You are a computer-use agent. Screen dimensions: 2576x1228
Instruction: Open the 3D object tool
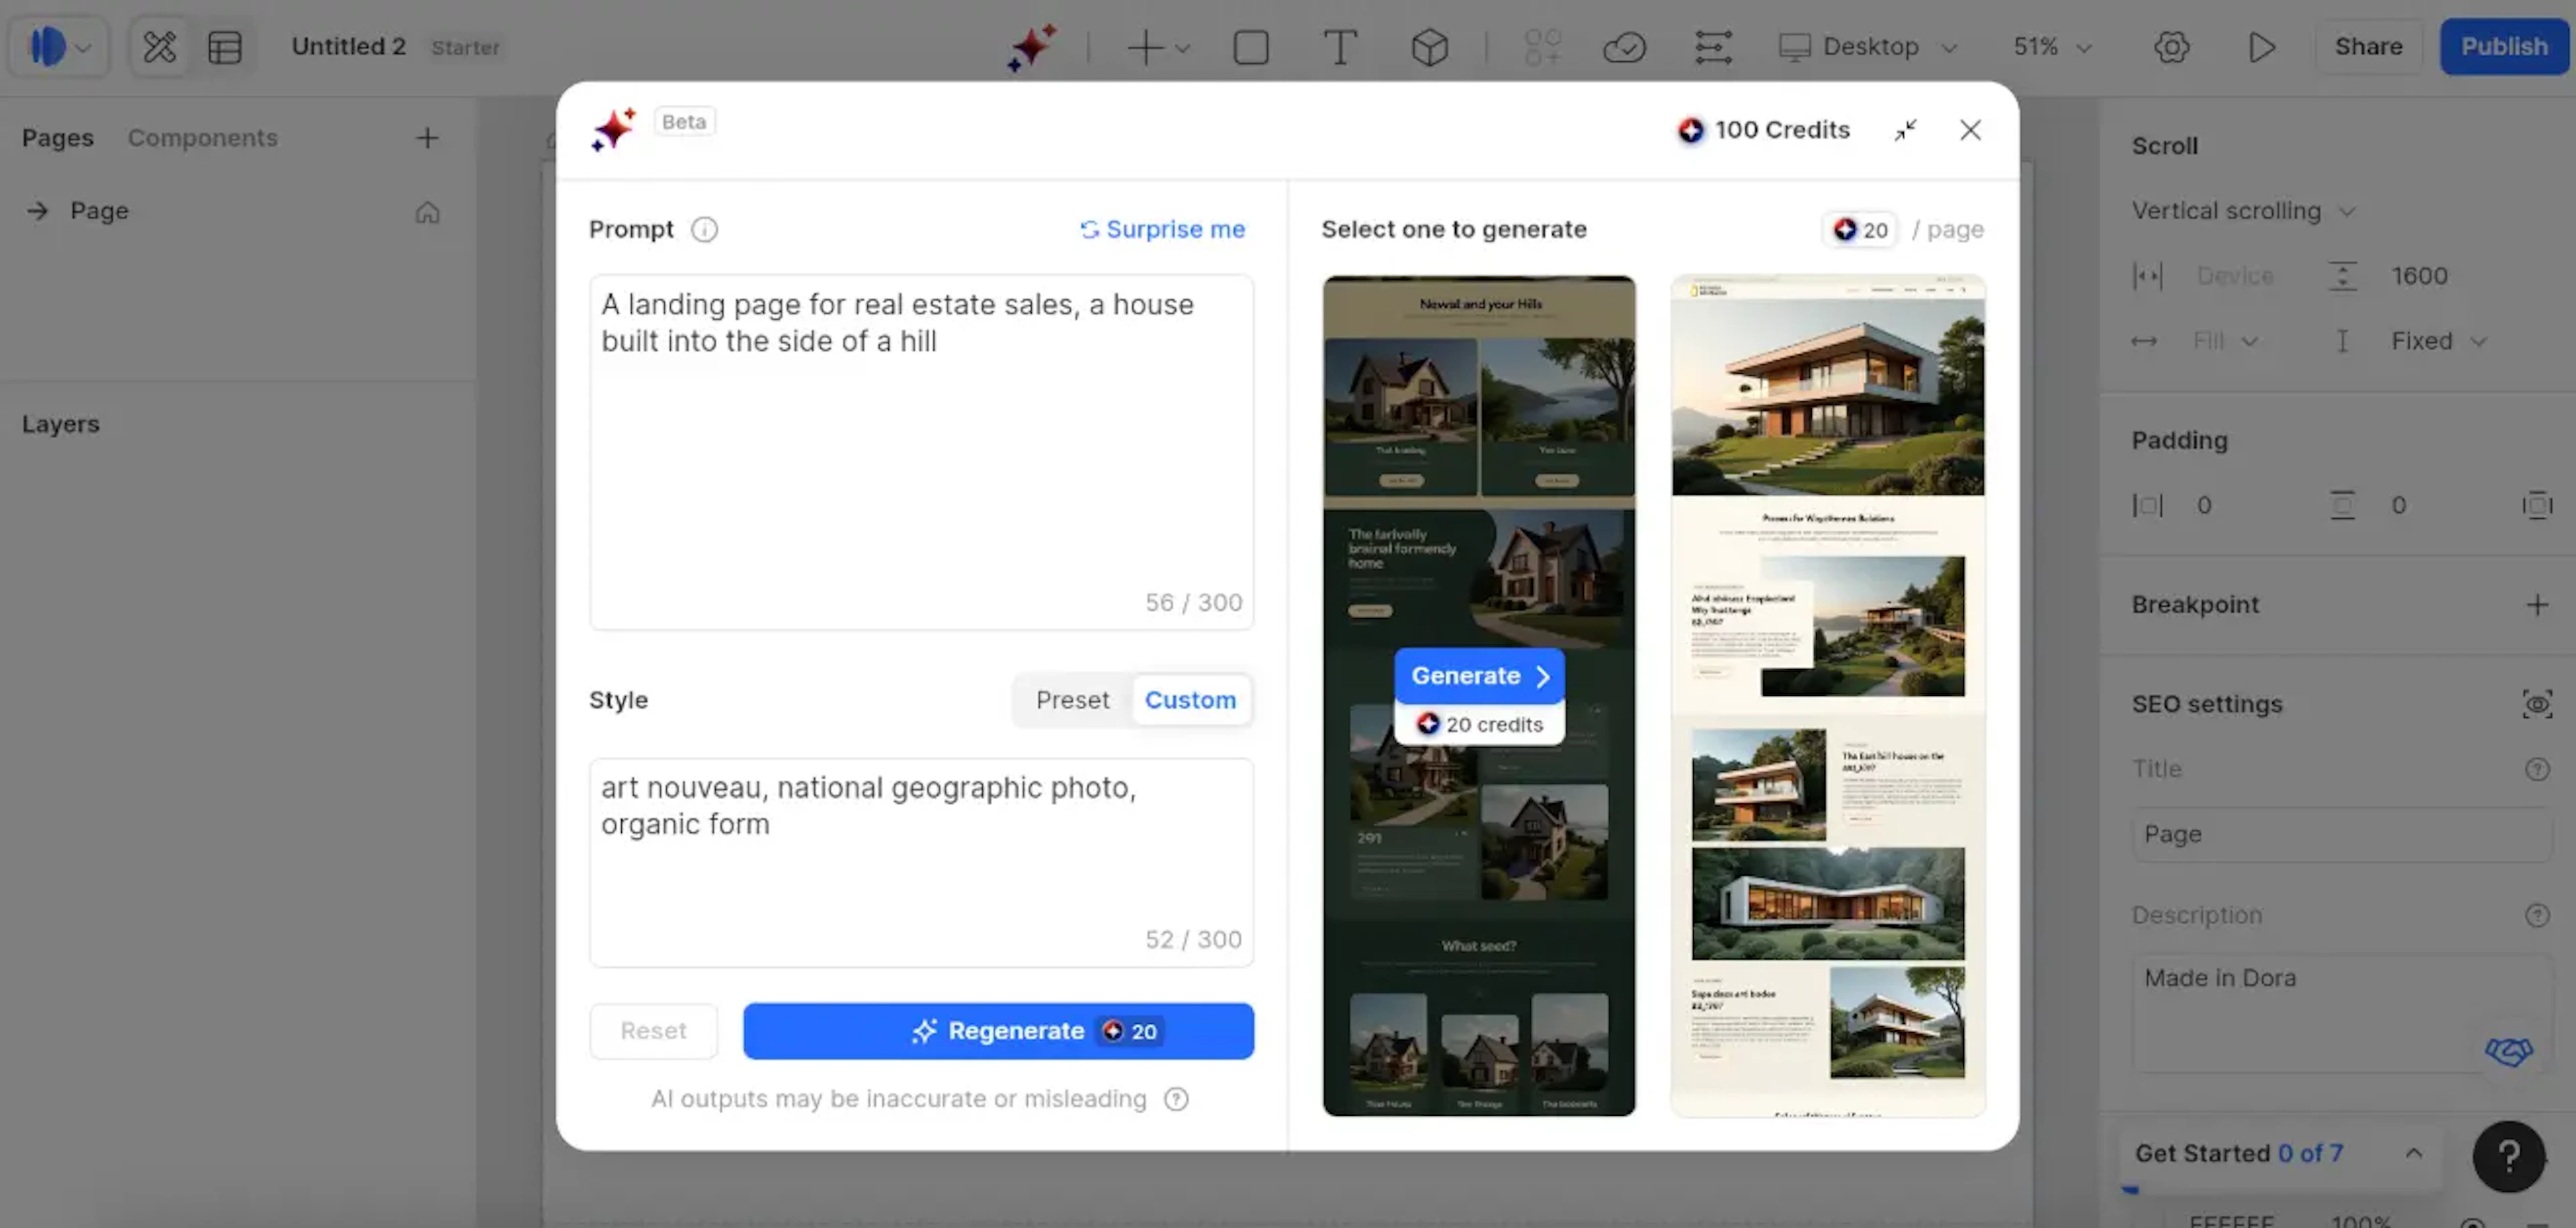click(x=1429, y=47)
